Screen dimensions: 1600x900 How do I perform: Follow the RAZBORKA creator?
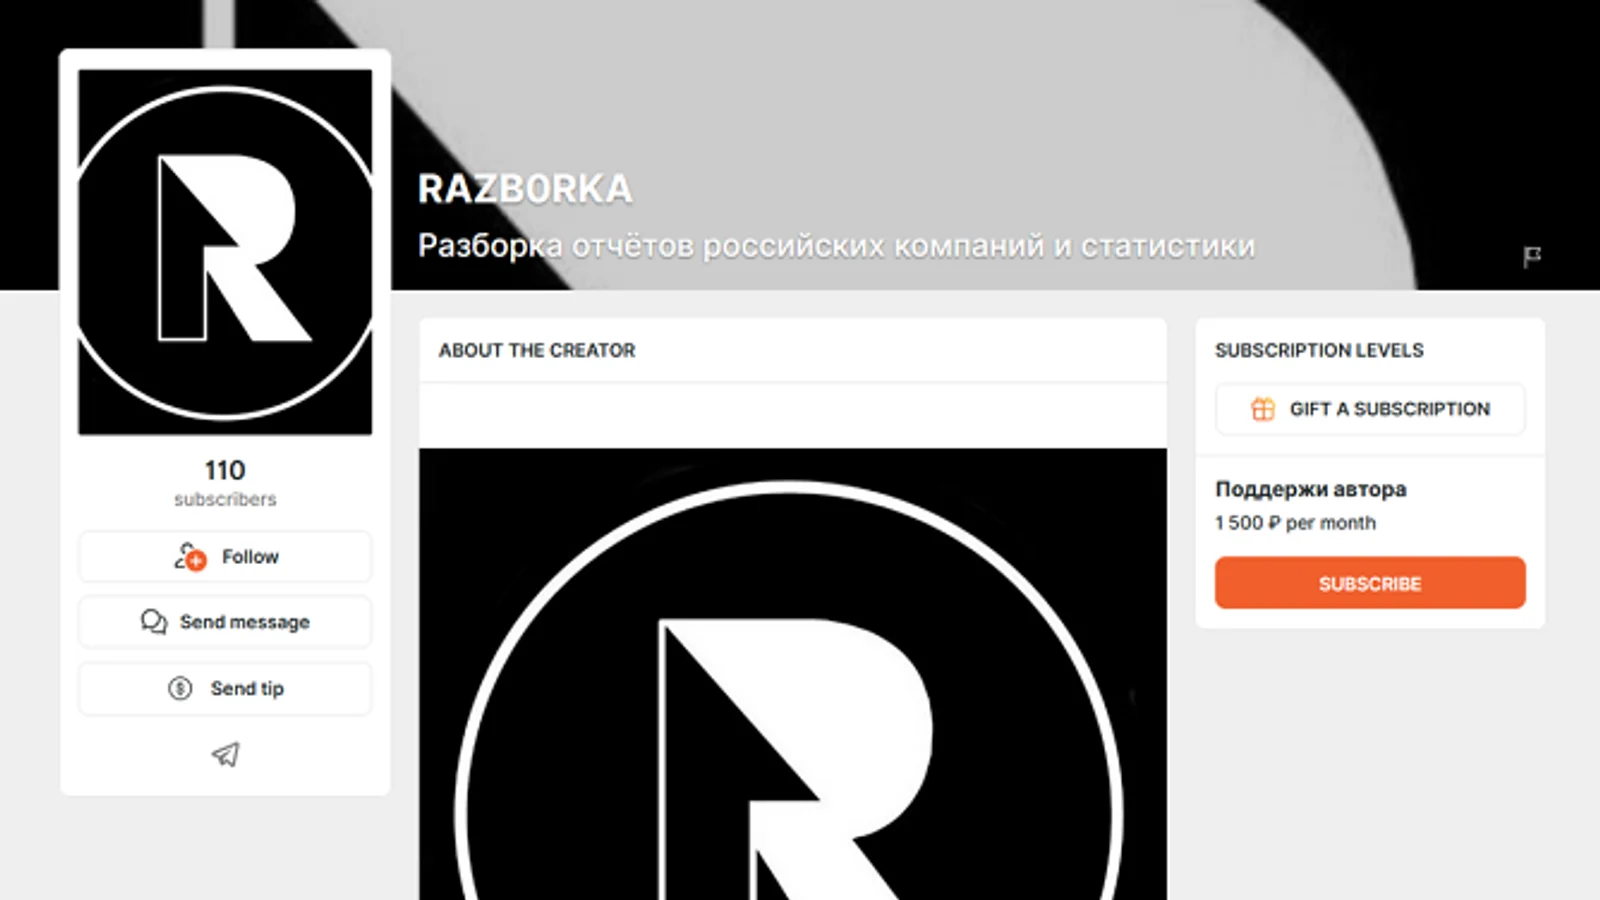pyautogui.click(x=225, y=557)
